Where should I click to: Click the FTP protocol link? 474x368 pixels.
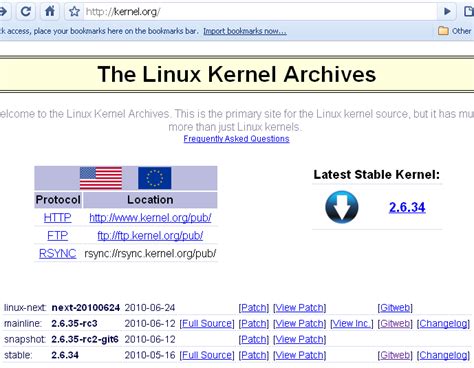[57, 236]
